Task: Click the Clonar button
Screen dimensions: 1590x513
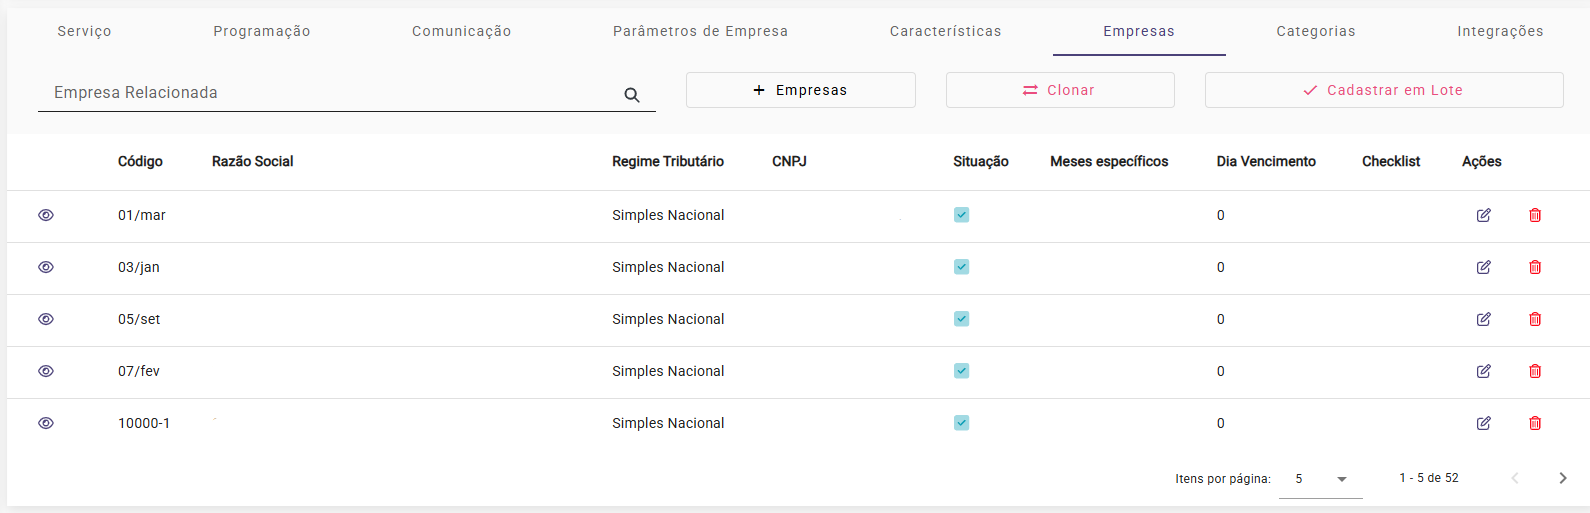Action: click(1060, 90)
